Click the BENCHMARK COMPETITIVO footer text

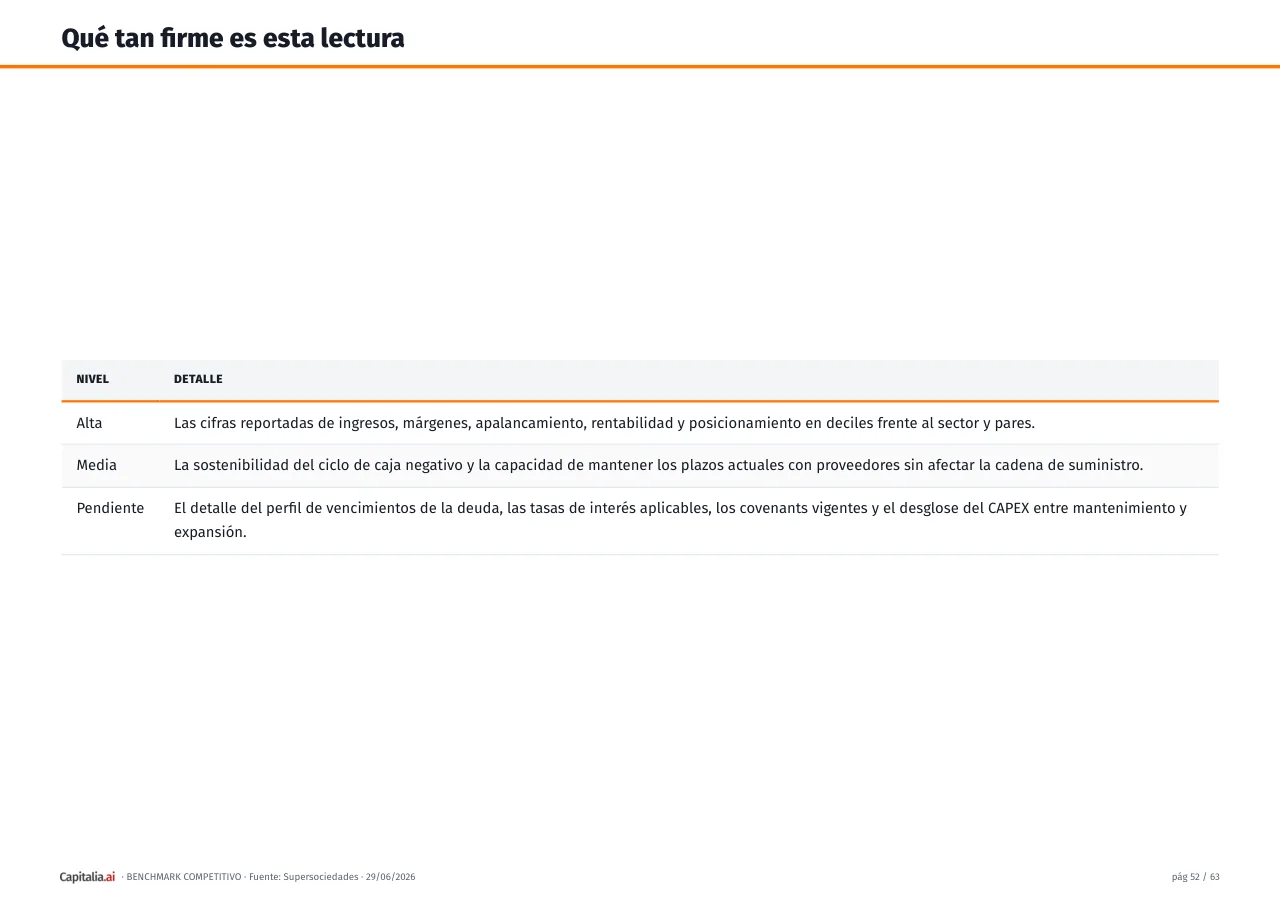184,877
